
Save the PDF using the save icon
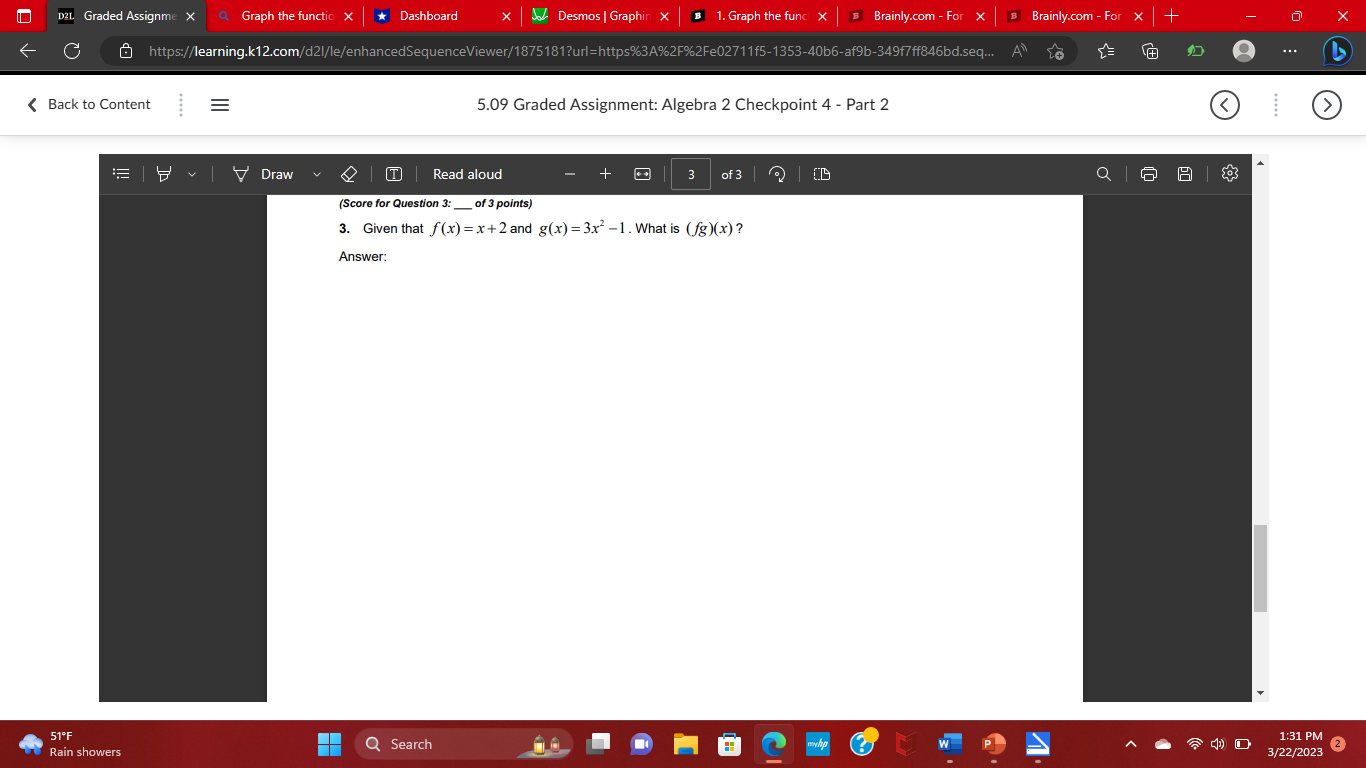[1185, 174]
